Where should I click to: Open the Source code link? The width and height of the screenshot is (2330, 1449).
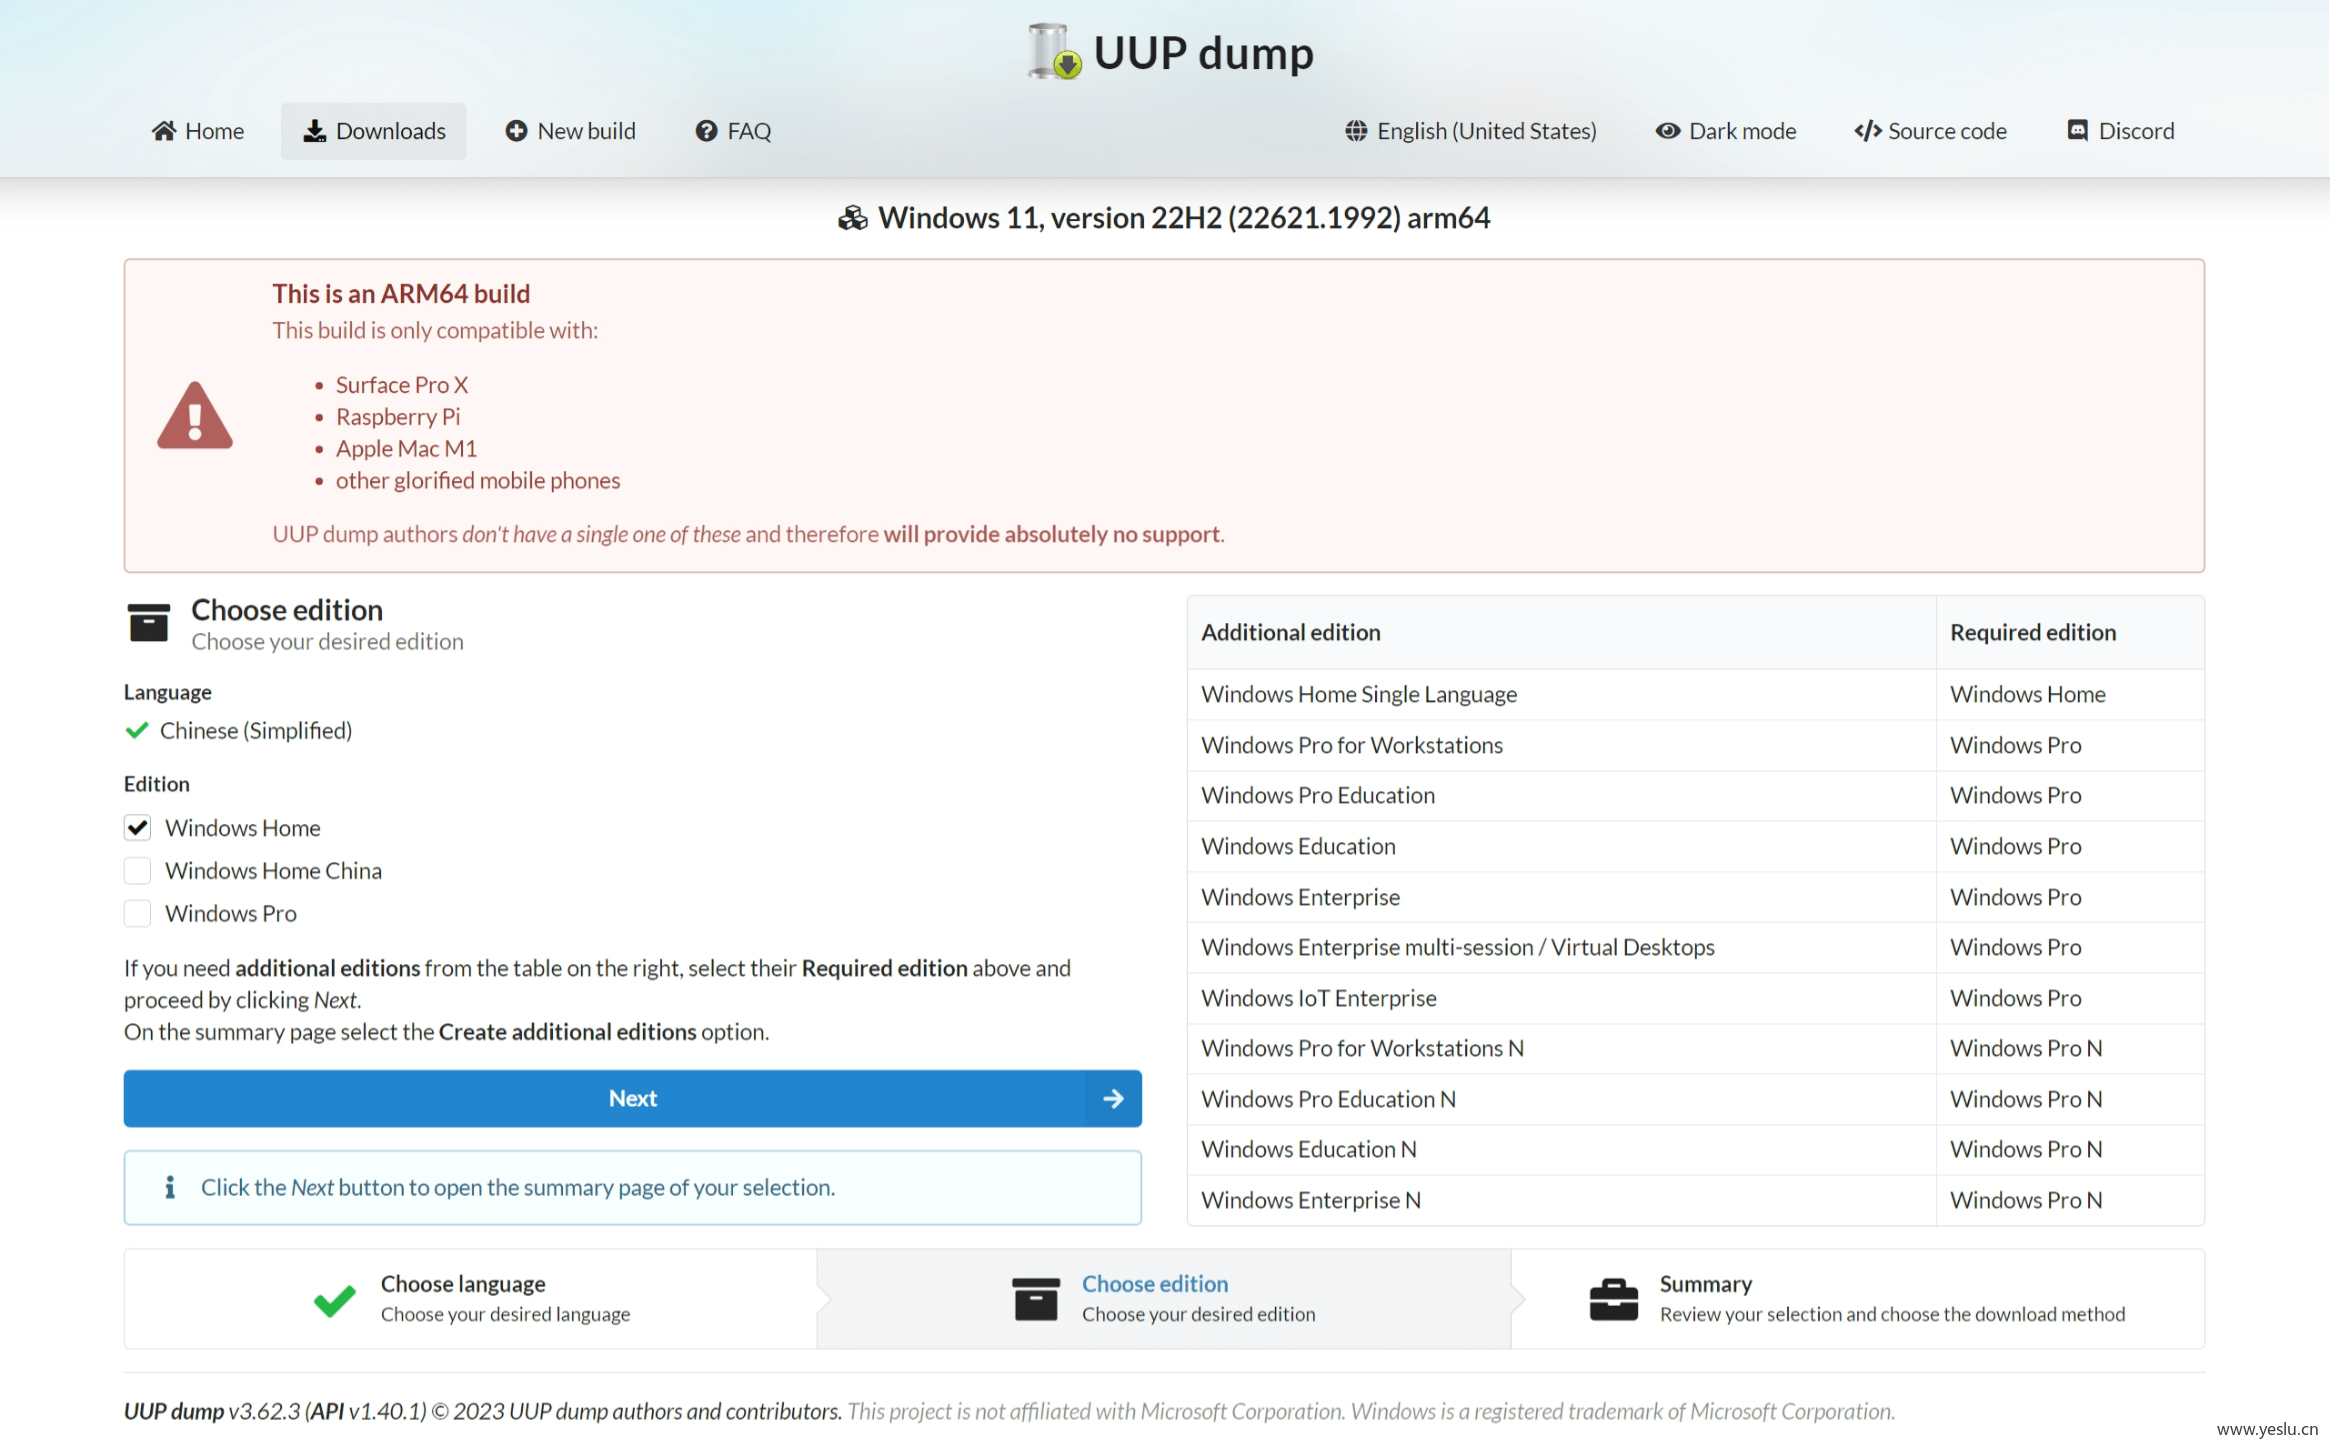tap(1930, 131)
